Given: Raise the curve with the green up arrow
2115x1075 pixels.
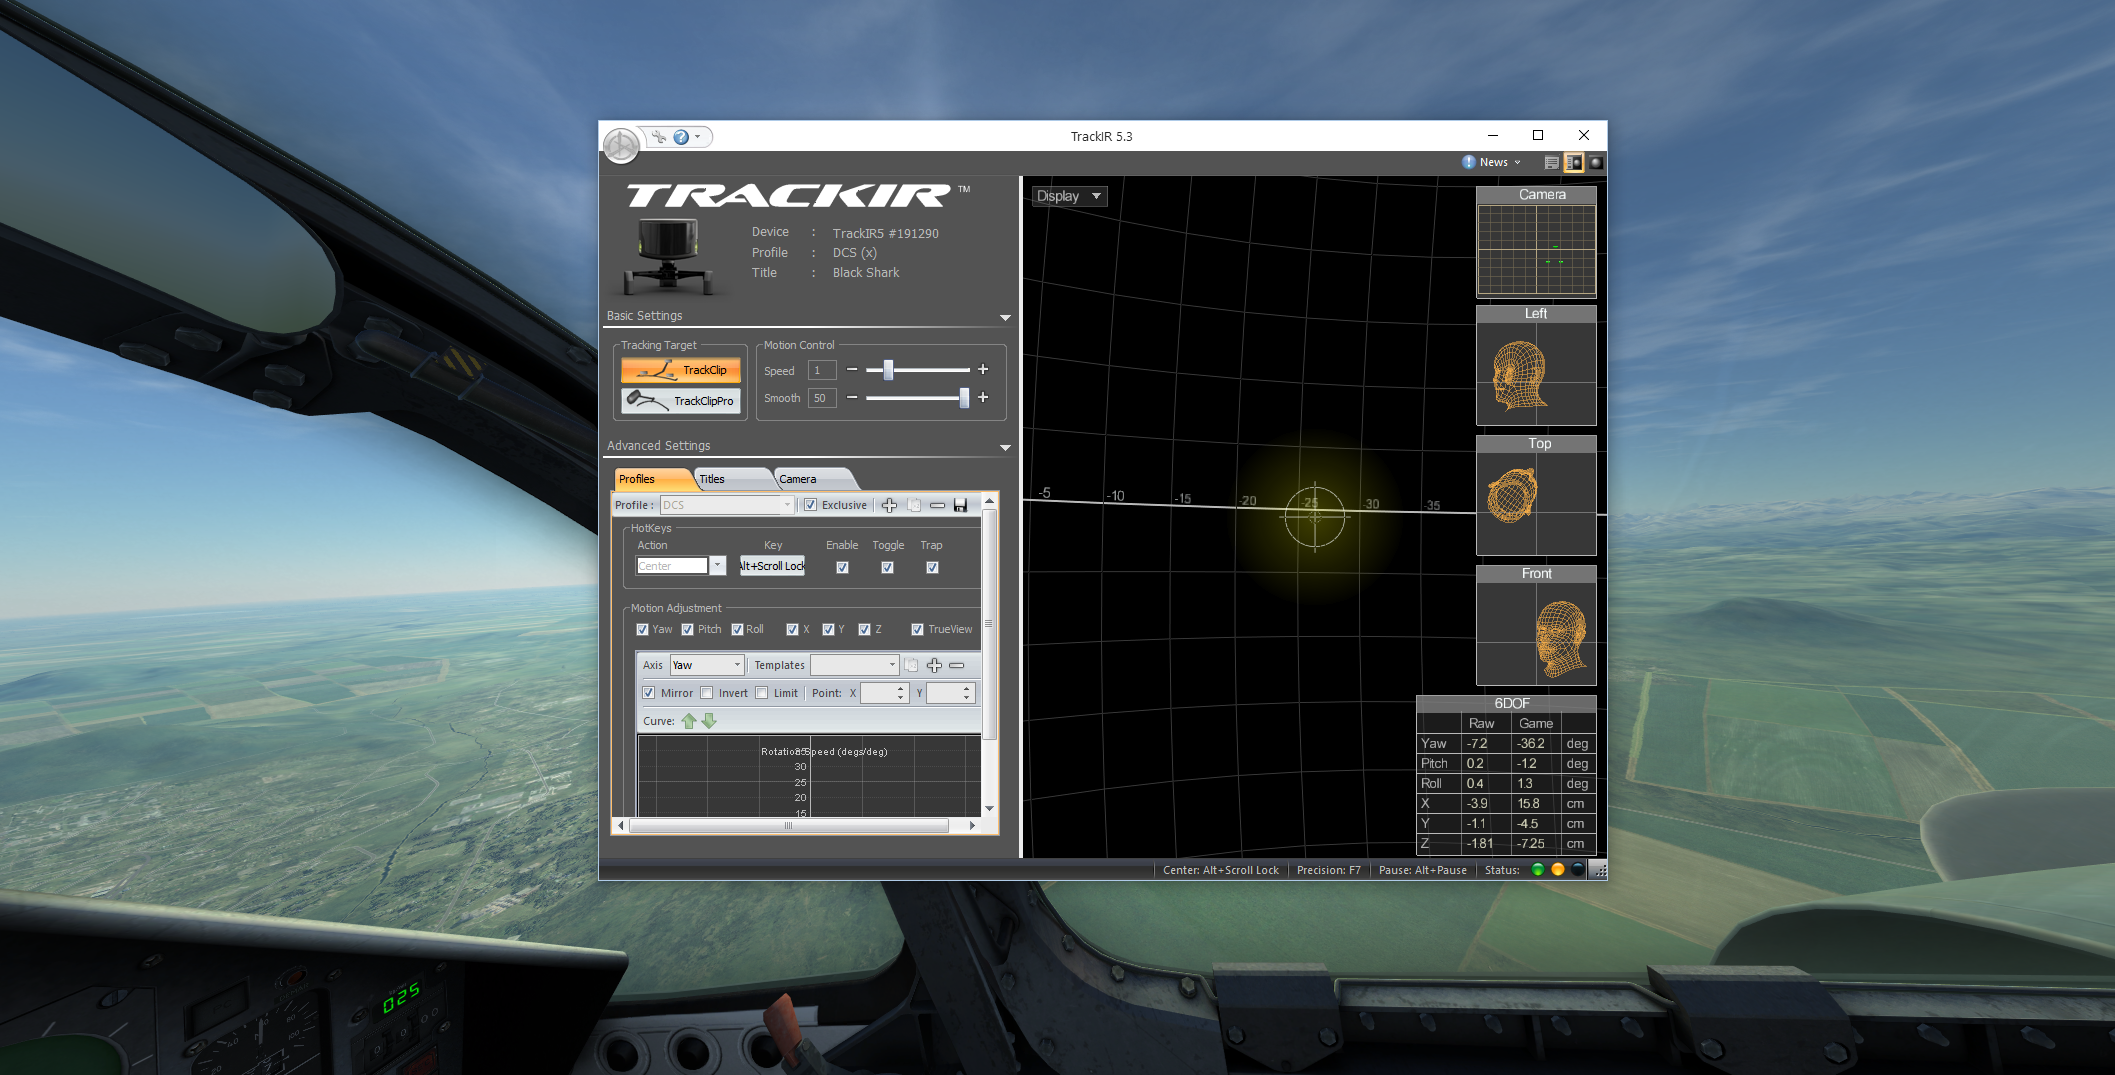Looking at the screenshot, I should point(689,721).
